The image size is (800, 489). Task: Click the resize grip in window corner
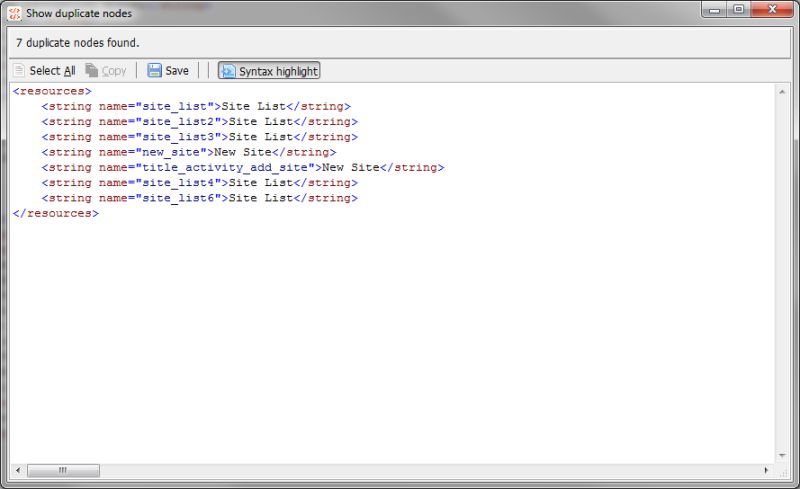click(783, 473)
